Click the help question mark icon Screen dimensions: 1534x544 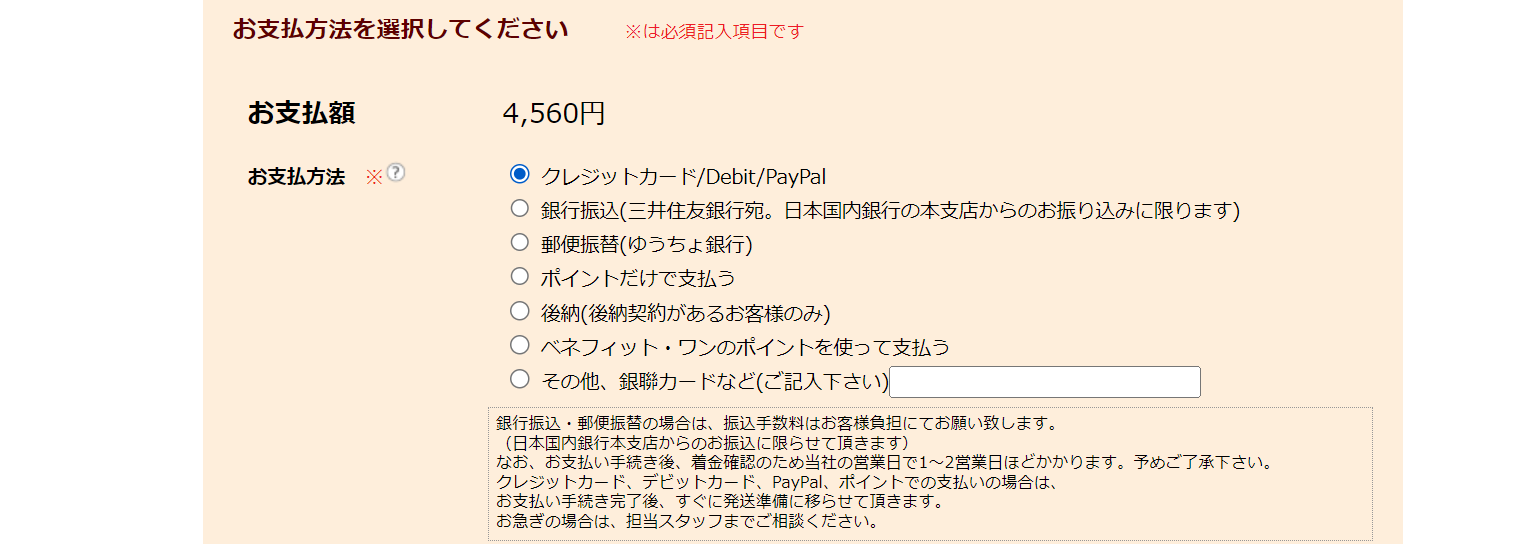tap(396, 173)
